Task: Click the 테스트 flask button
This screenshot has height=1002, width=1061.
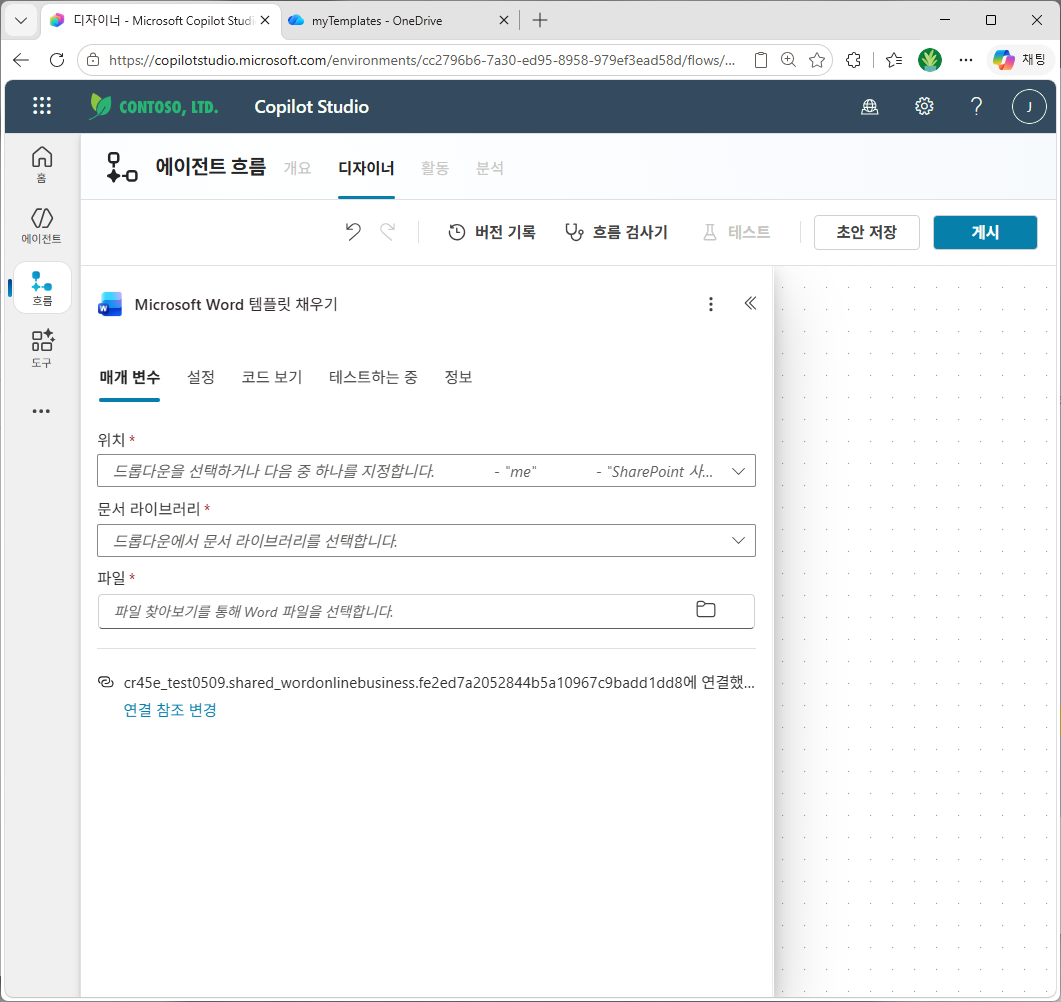Action: point(737,232)
